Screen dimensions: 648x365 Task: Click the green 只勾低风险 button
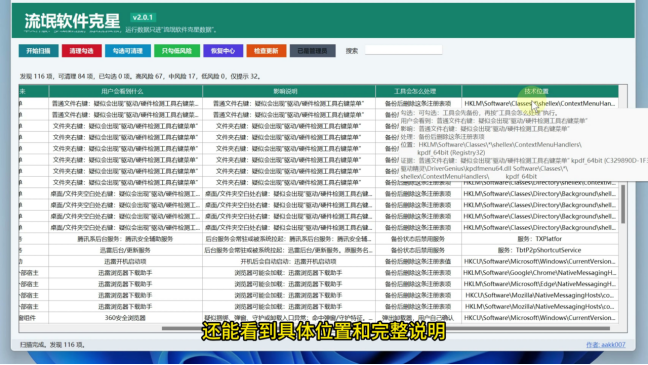[x=177, y=51]
